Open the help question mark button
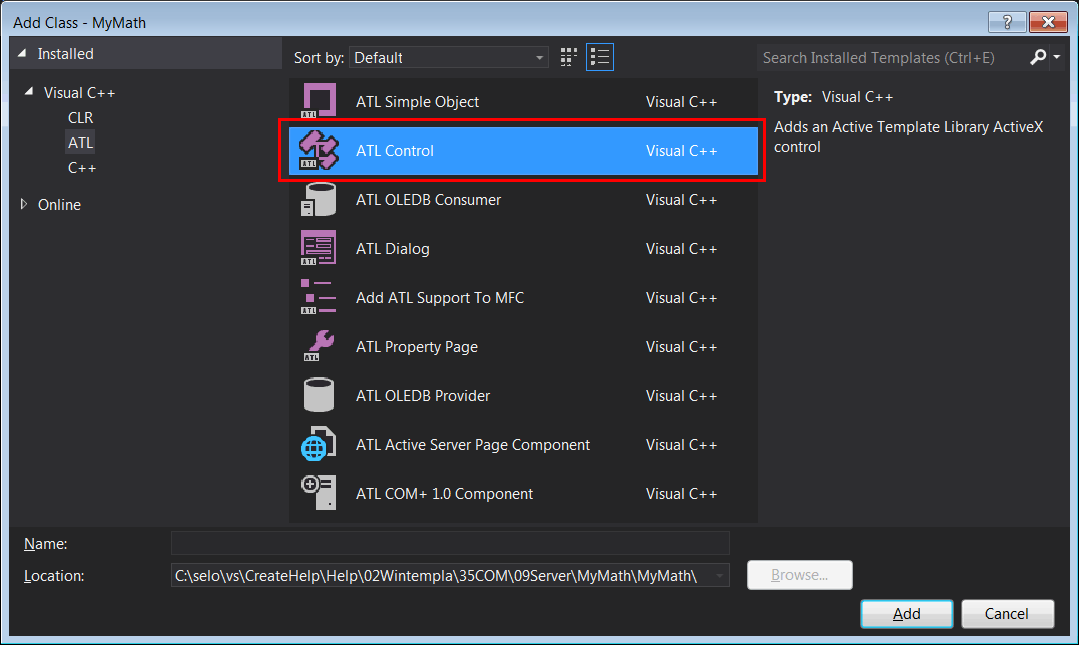 tap(1007, 22)
